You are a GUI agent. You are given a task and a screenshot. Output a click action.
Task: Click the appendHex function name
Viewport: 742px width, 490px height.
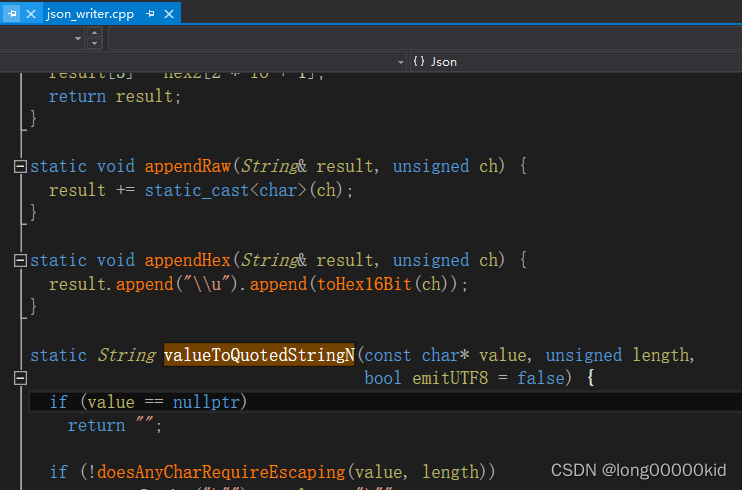(187, 260)
